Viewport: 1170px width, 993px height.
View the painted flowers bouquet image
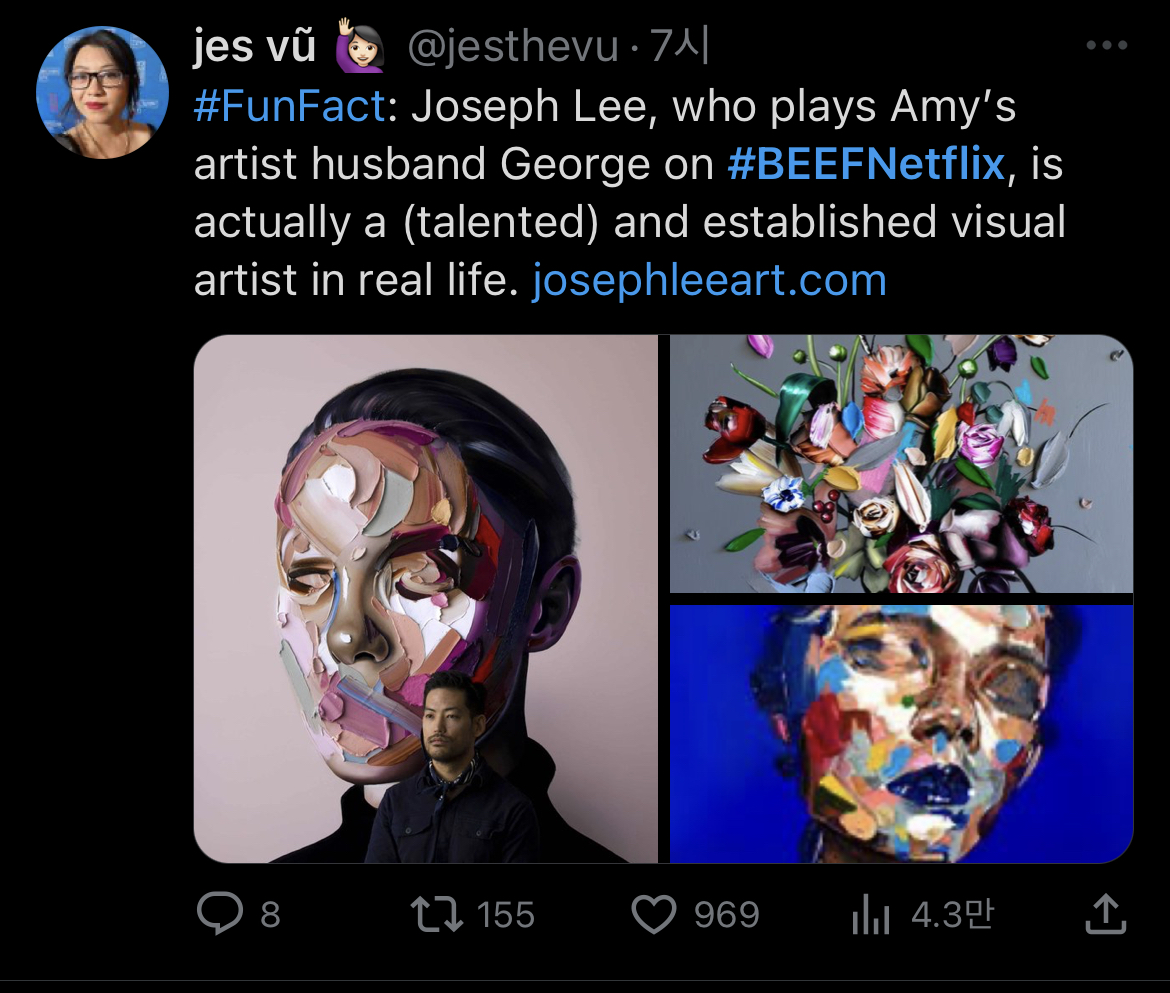coord(901,463)
